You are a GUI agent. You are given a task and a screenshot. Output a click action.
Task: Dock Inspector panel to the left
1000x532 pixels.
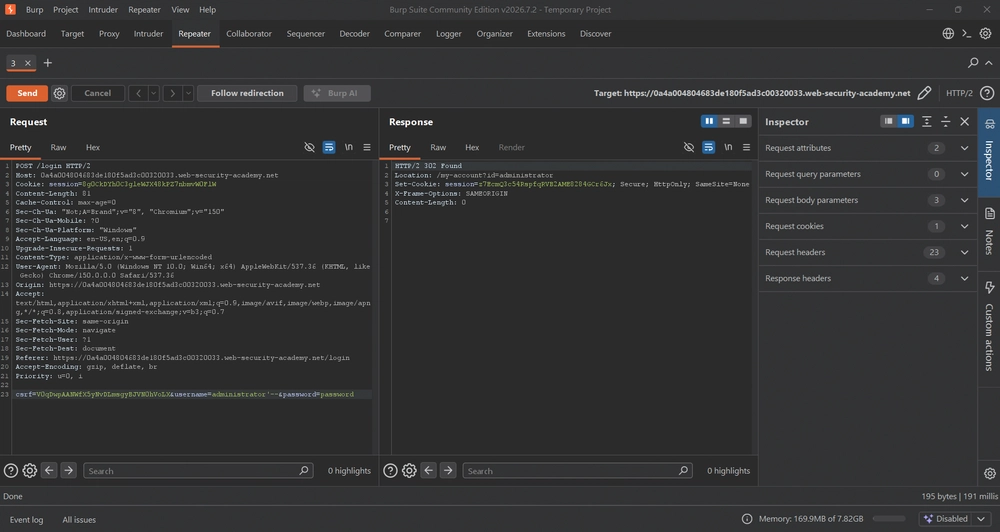click(x=888, y=121)
